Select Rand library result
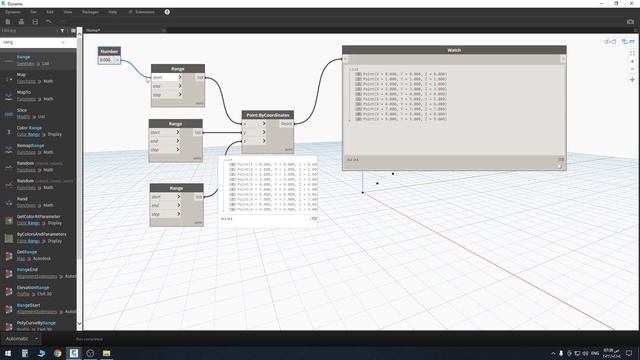This screenshot has width=640, height=360. coord(38,202)
